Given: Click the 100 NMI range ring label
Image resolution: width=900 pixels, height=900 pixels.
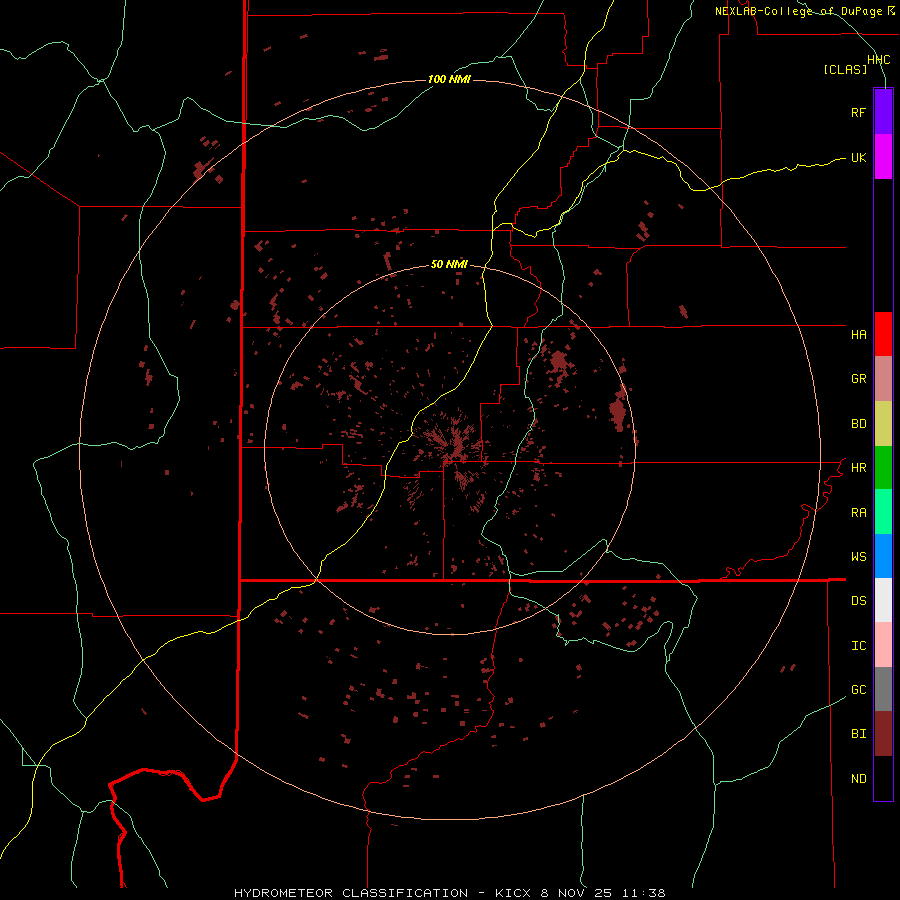Looking at the screenshot, I should (449, 79).
